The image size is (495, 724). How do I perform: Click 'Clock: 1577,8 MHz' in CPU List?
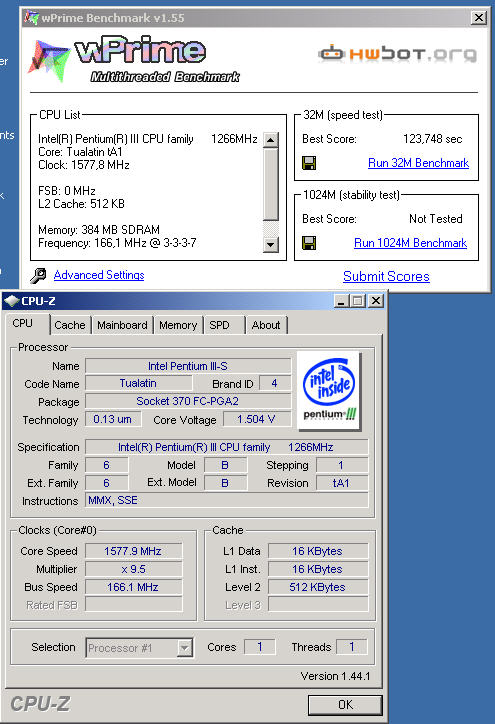point(84,165)
